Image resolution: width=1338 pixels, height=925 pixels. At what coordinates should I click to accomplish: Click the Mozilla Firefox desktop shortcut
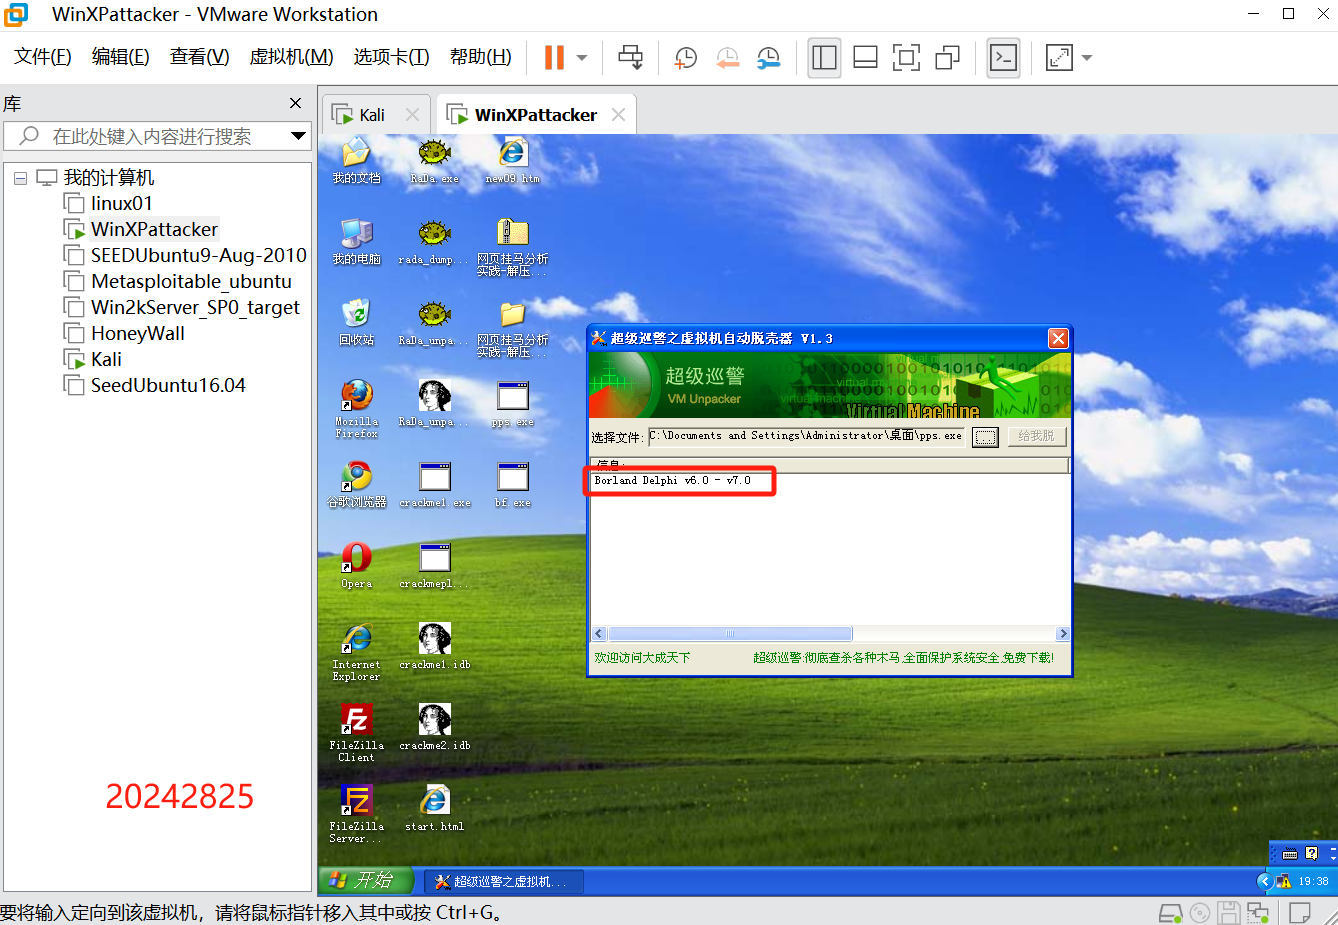click(356, 408)
